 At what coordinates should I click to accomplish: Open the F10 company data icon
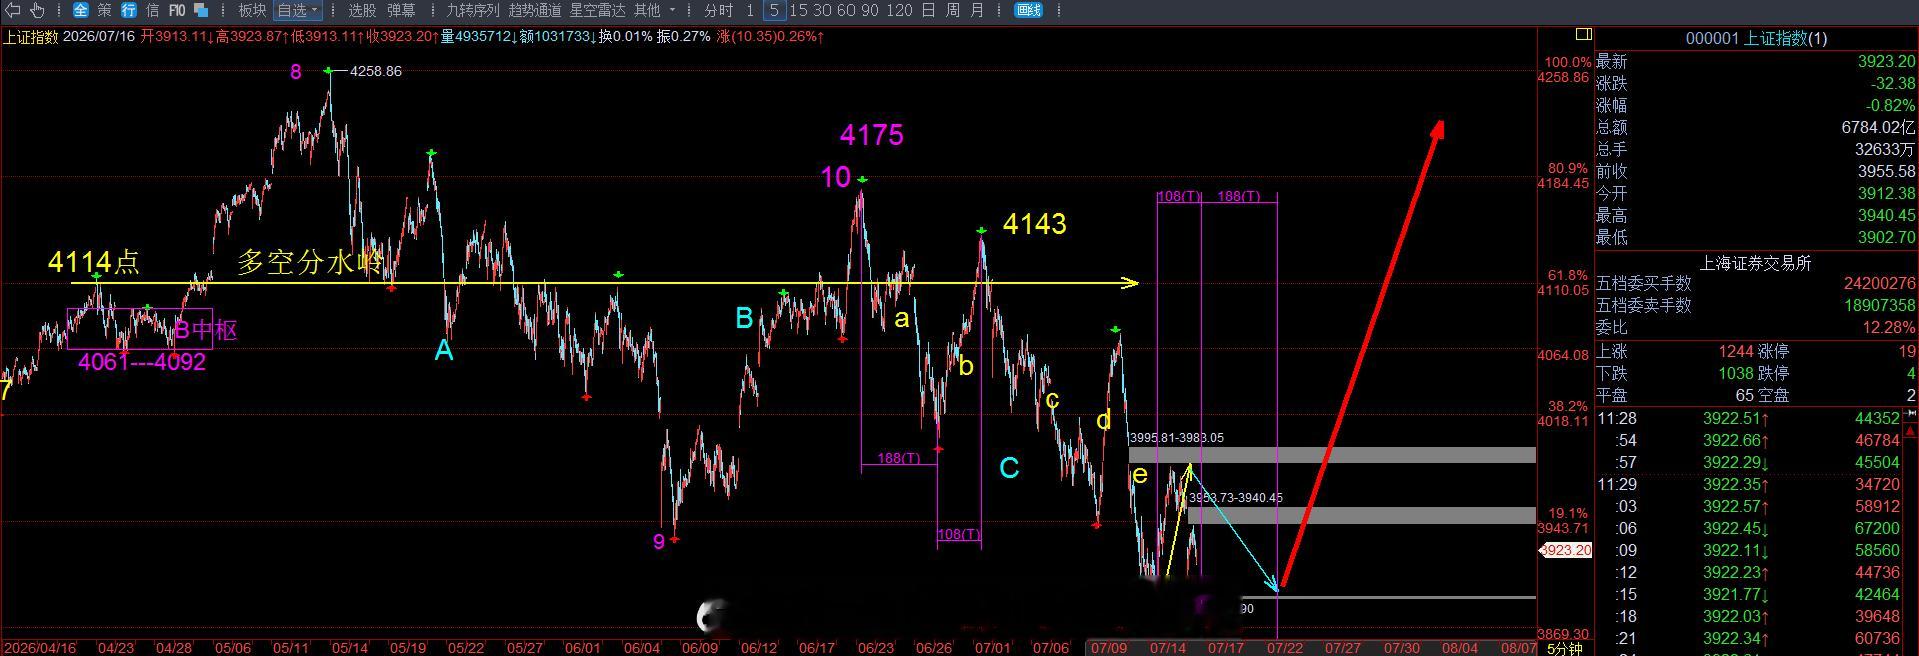[x=177, y=10]
